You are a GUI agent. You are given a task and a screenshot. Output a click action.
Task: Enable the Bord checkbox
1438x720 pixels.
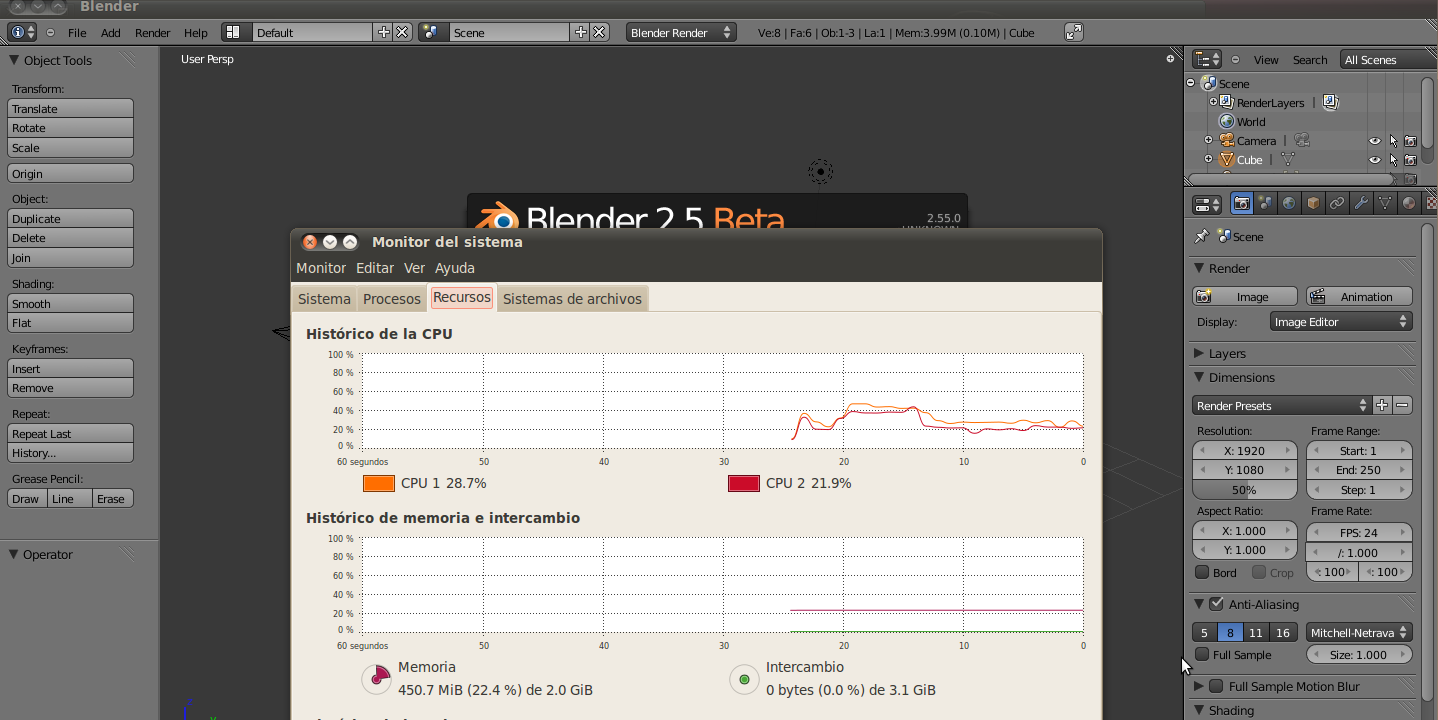click(x=1202, y=573)
